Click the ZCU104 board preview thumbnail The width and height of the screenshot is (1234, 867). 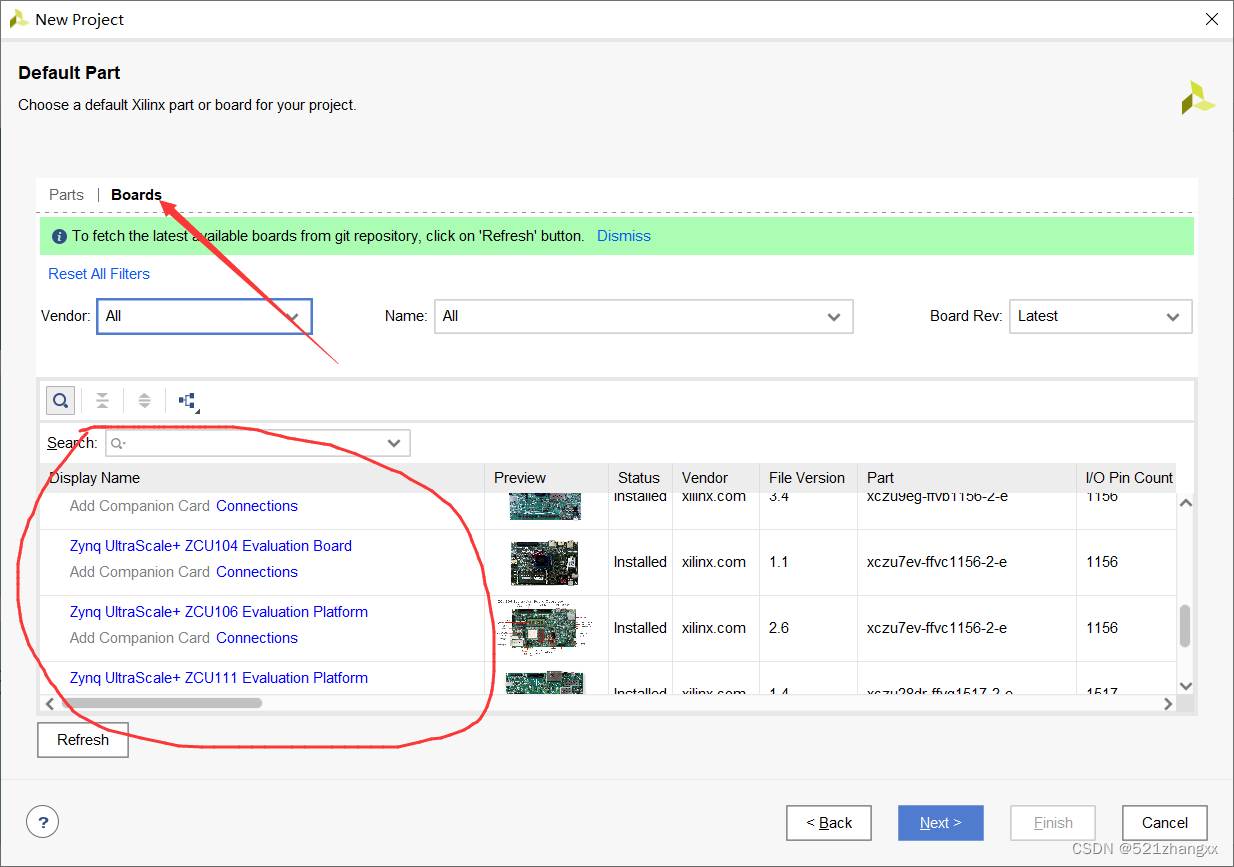(x=544, y=563)
